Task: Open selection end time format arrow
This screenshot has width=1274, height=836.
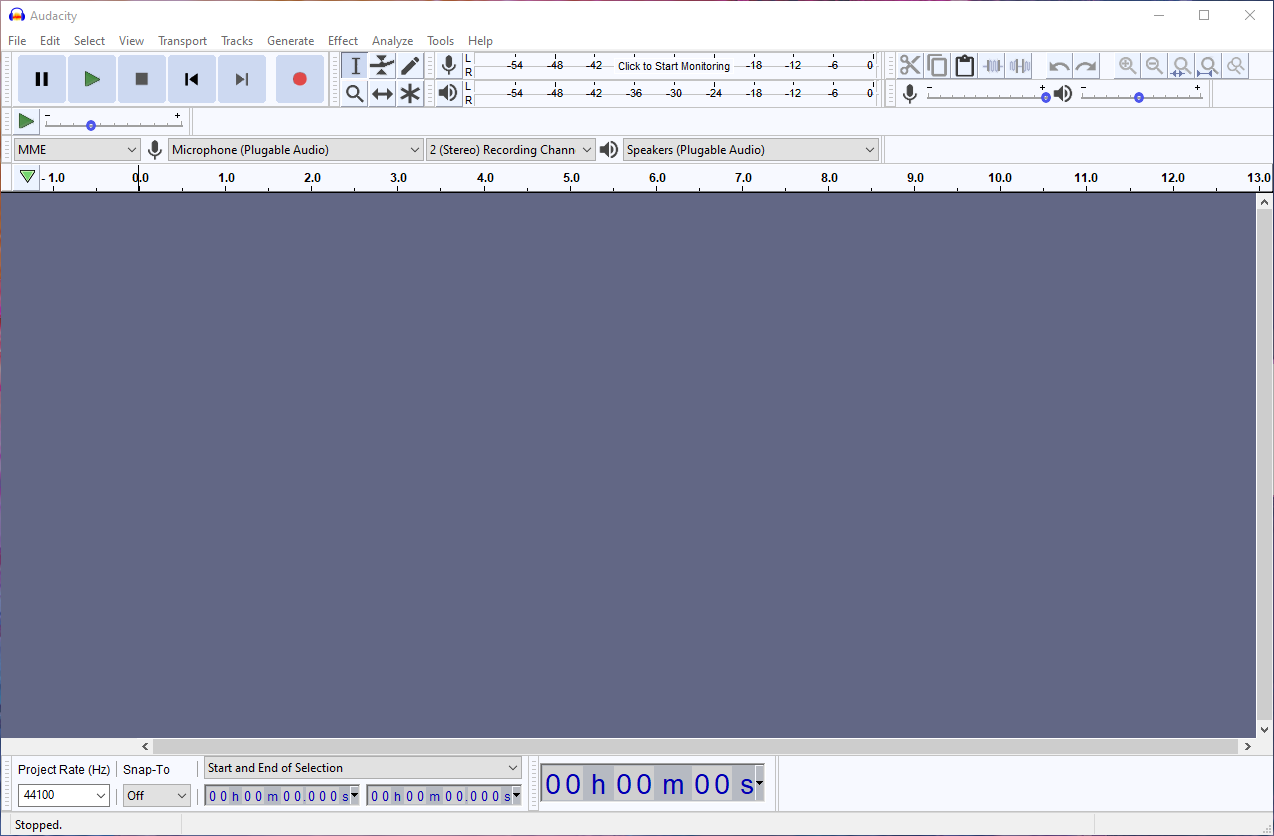Action: (x=516, y=796)
